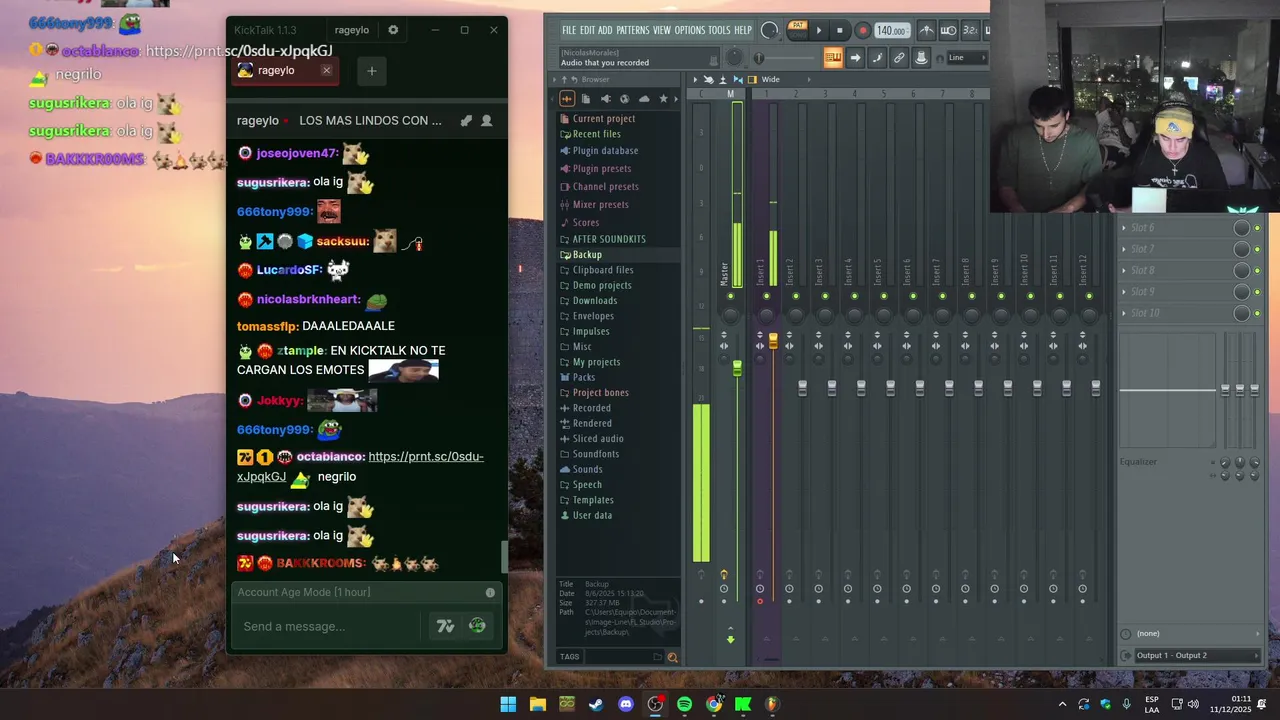
Task: Switch to PAT pattern mode
Action: 797,26
